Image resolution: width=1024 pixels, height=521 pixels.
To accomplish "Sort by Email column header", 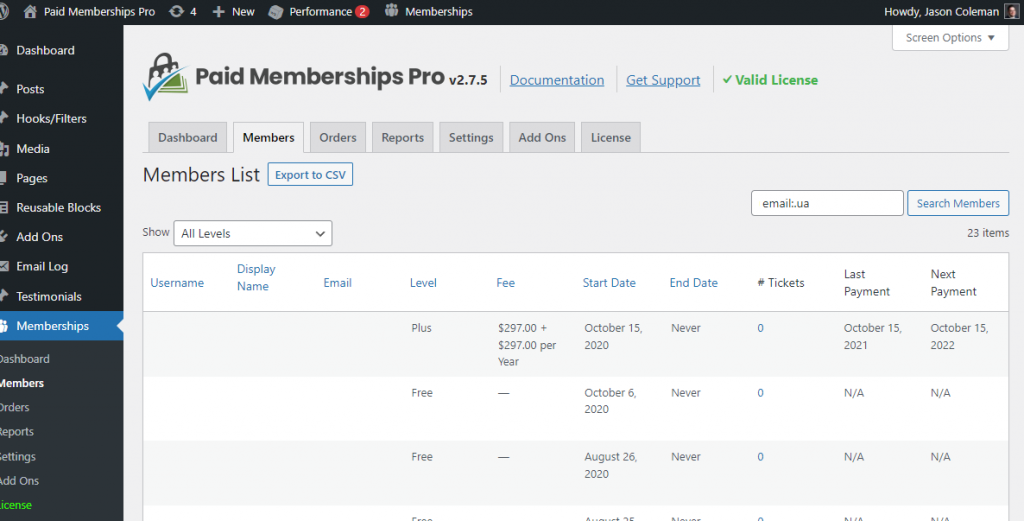I will click(338, 283).
